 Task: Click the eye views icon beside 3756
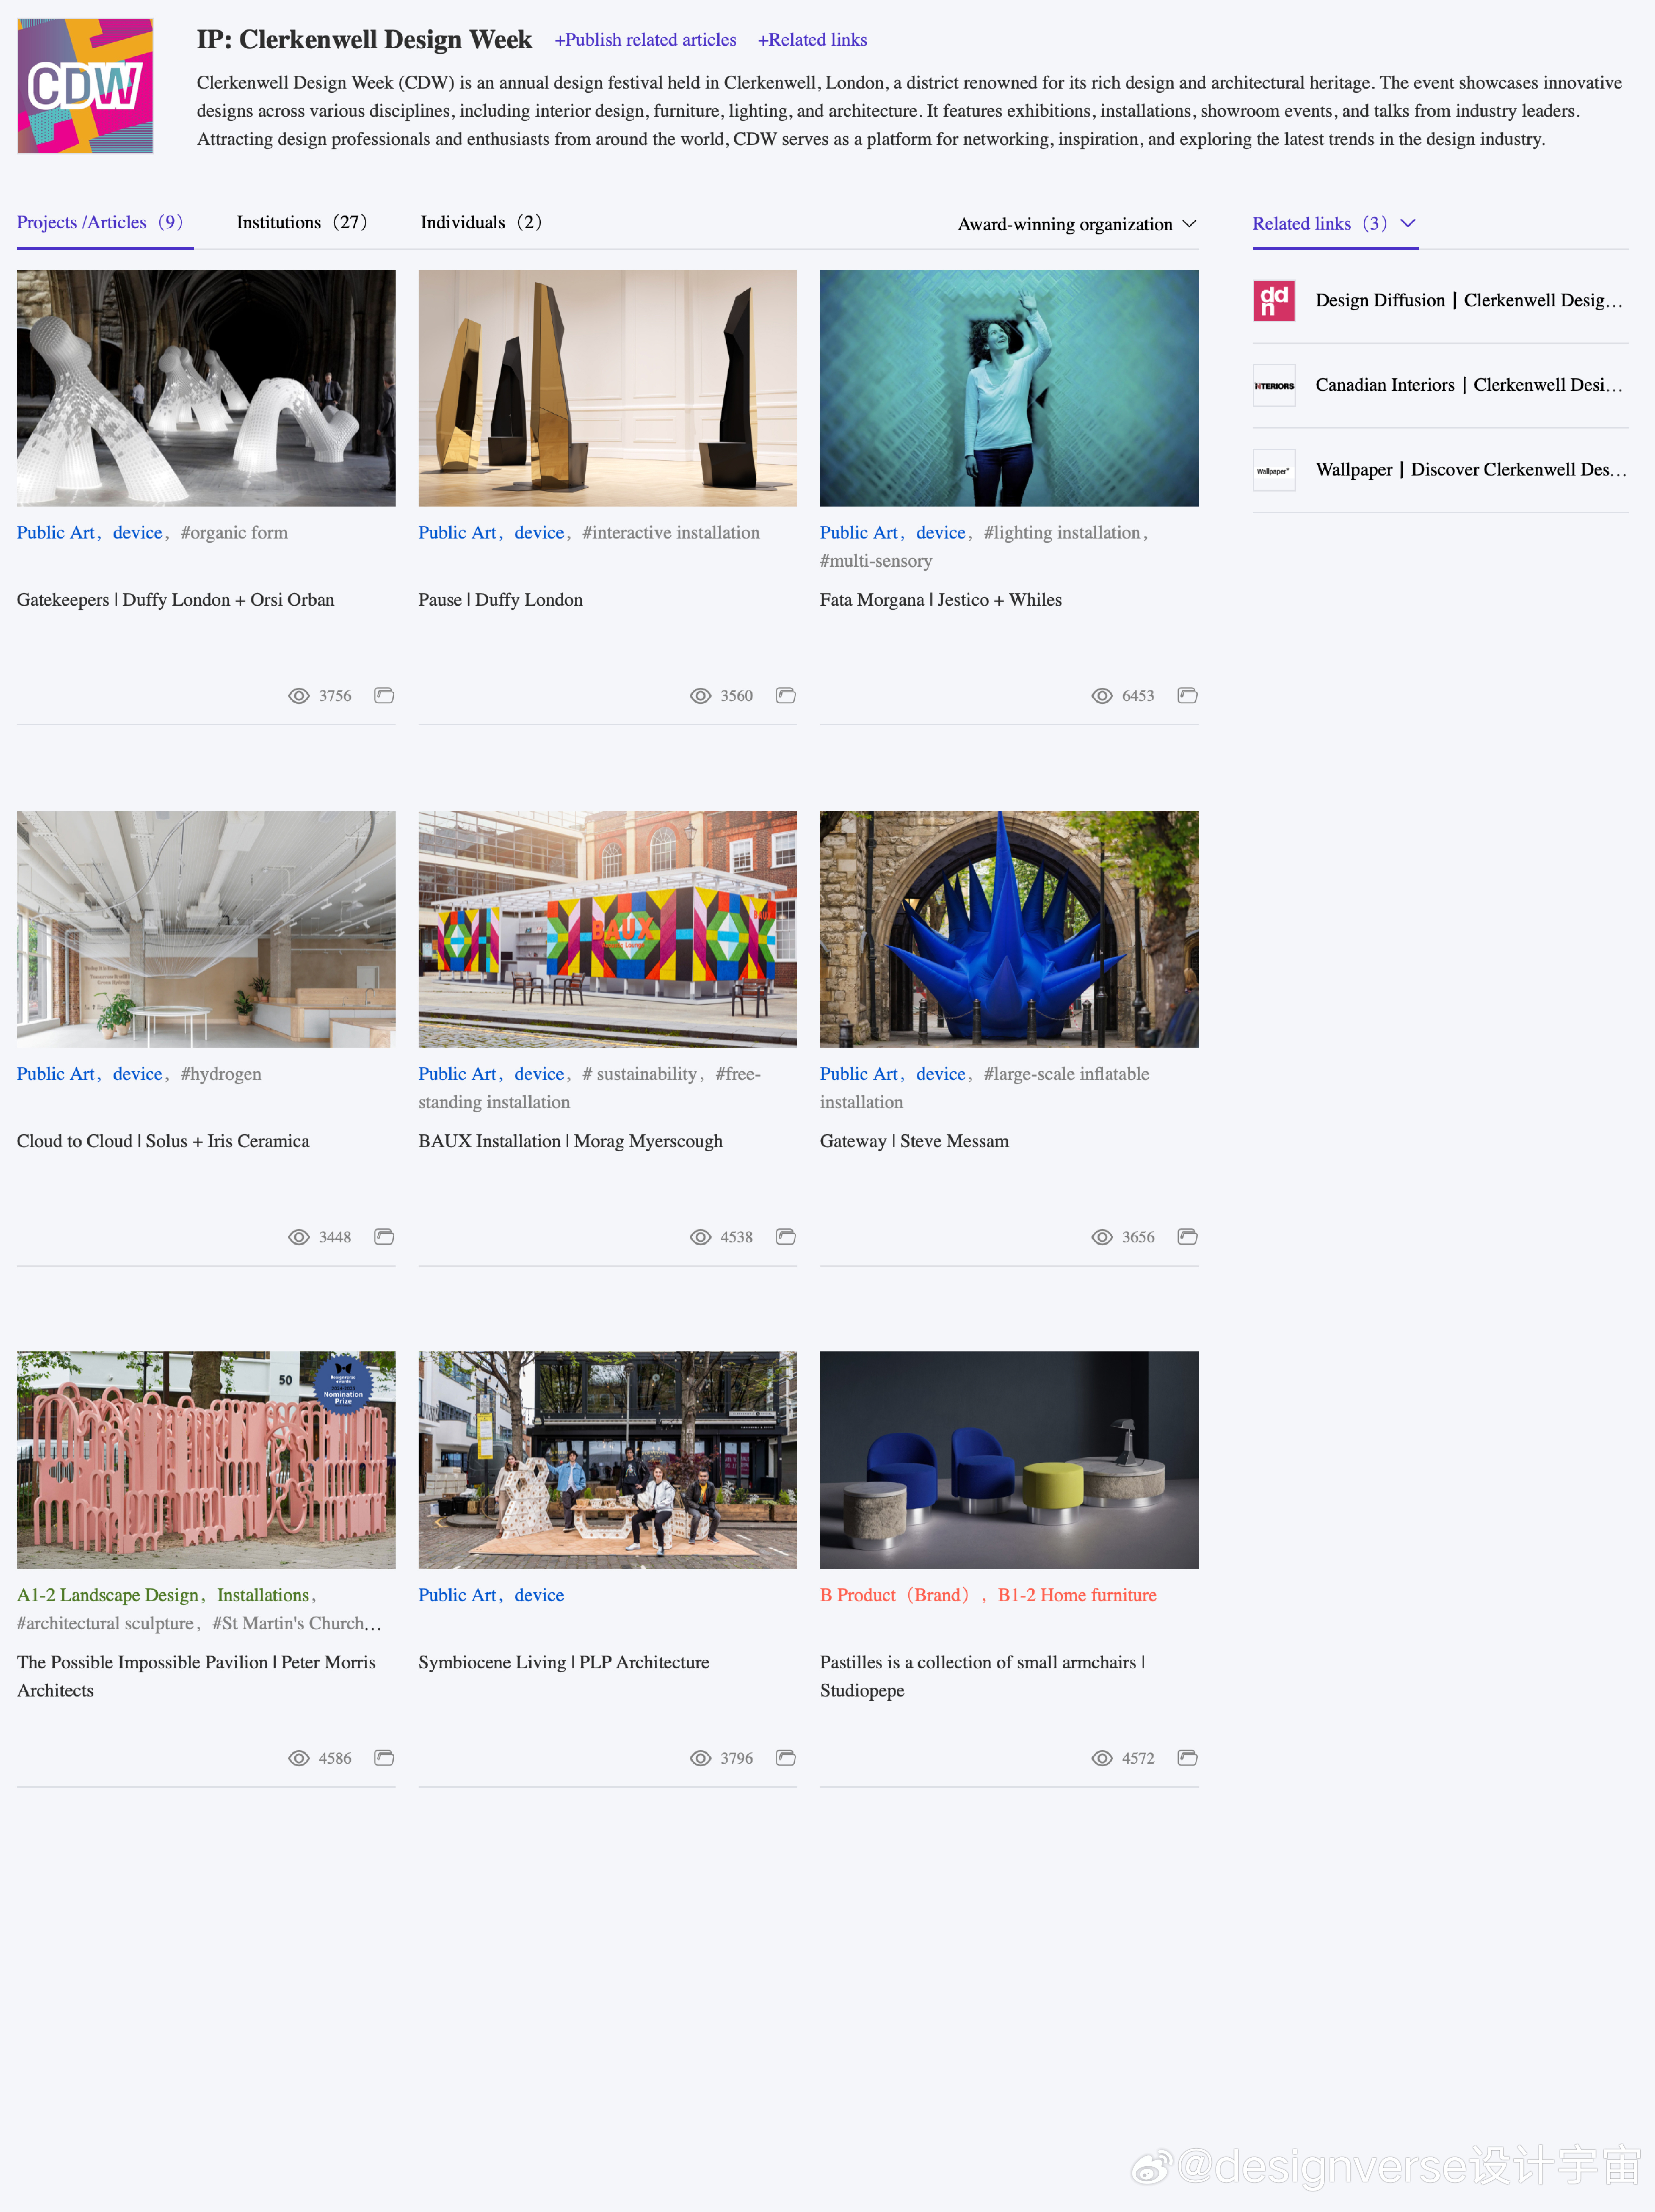299,696
